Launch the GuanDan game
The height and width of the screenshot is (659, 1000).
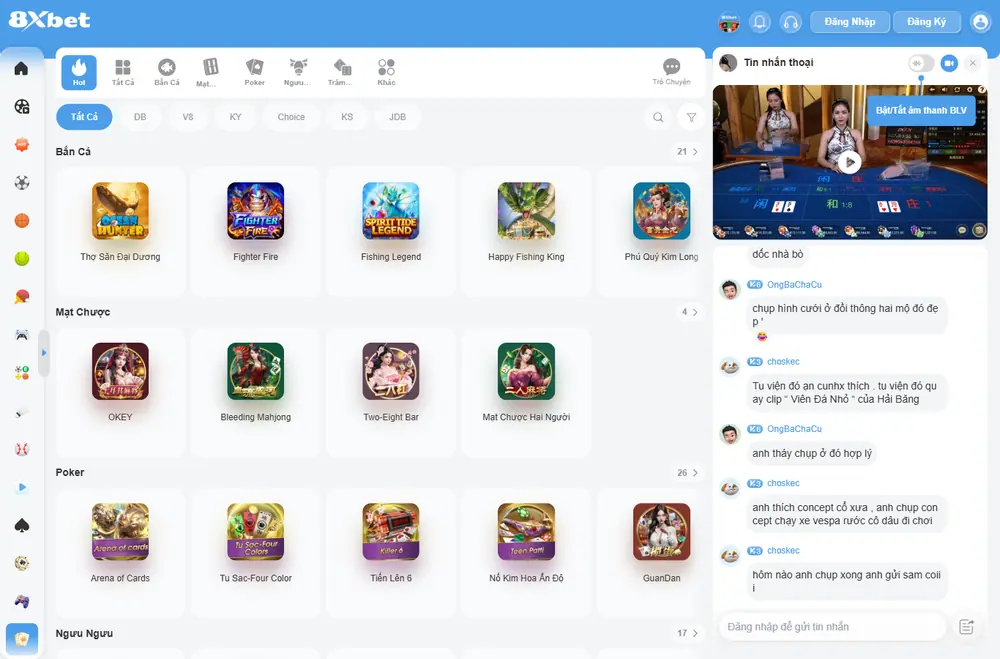[x=661, y=532]
